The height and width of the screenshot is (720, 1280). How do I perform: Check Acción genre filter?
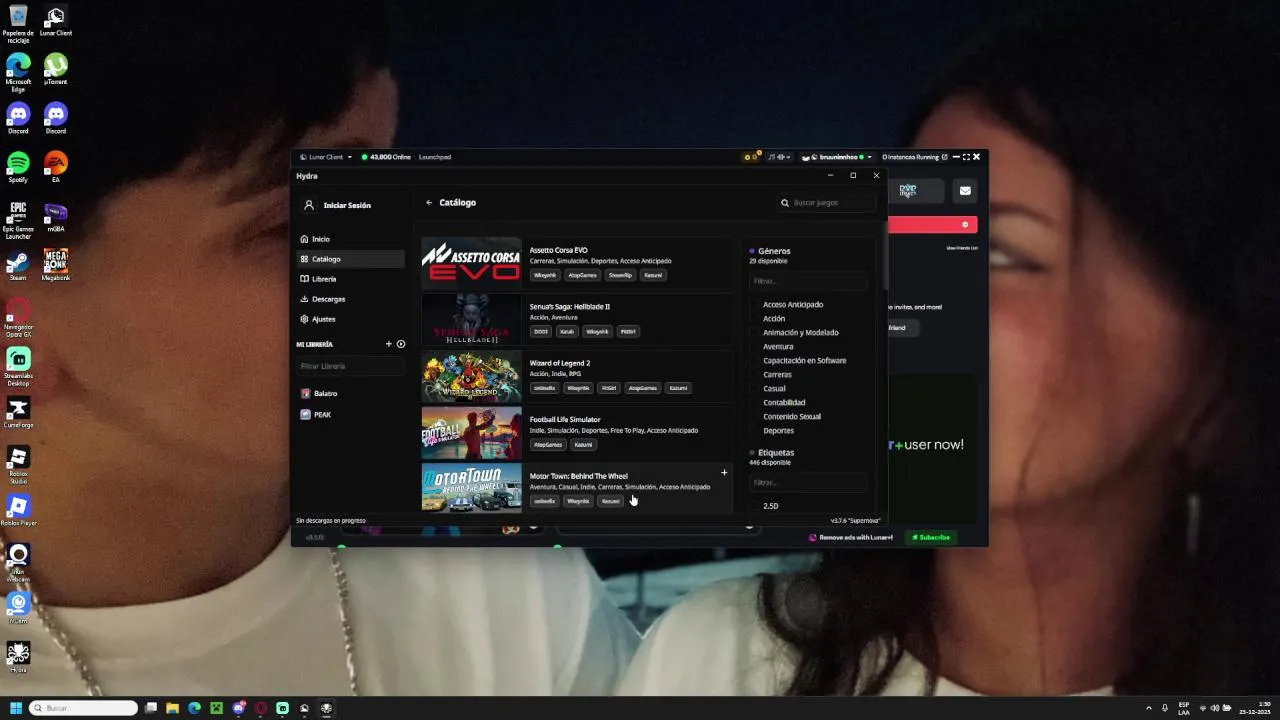click(768, 318)
